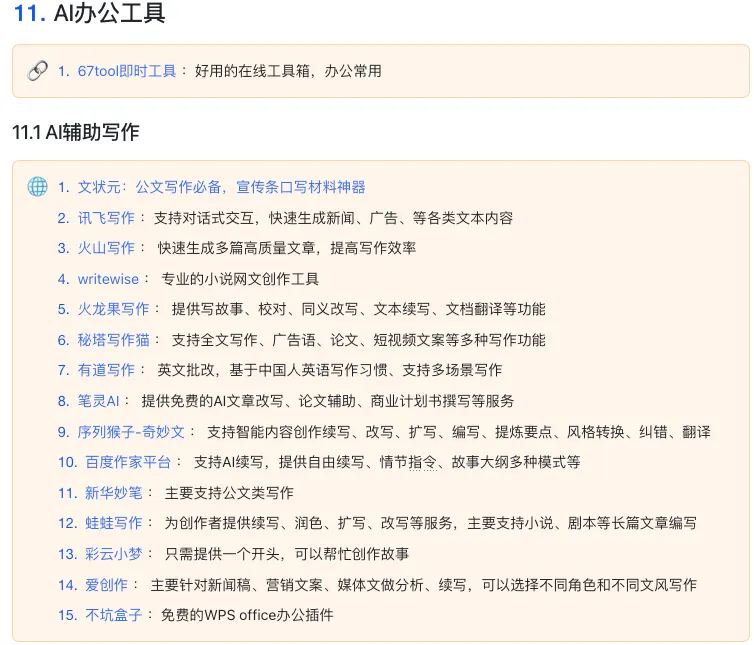This screenshot has width=754, height=645.
Task: Open the writewise link
Action: (x=108, y=279)
